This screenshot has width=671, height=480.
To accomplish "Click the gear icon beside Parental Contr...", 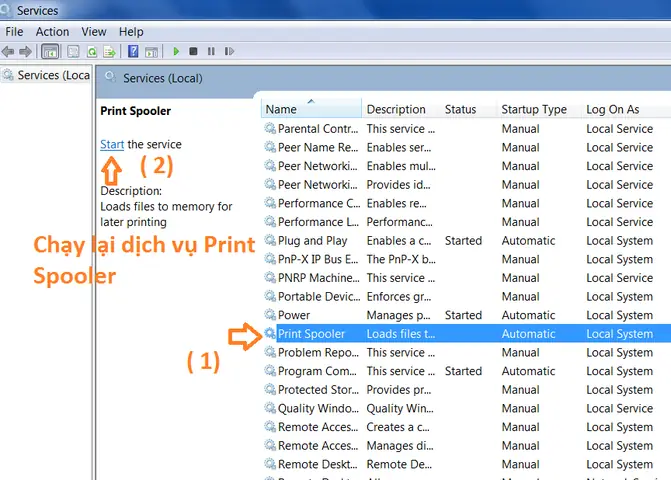I will click(x=270, y=128).
